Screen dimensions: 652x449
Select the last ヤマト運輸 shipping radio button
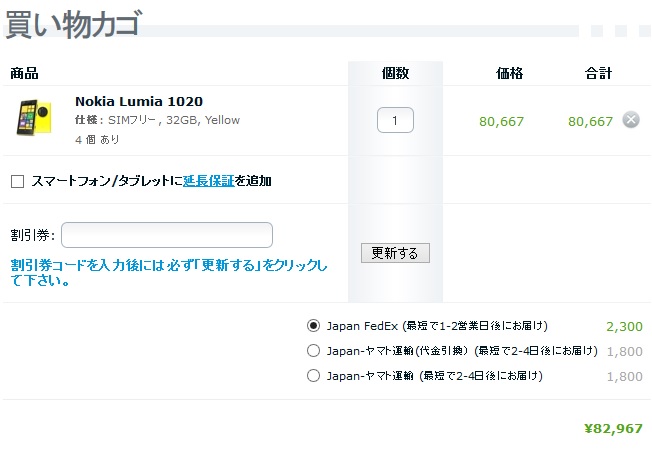(x=313, y=376)
